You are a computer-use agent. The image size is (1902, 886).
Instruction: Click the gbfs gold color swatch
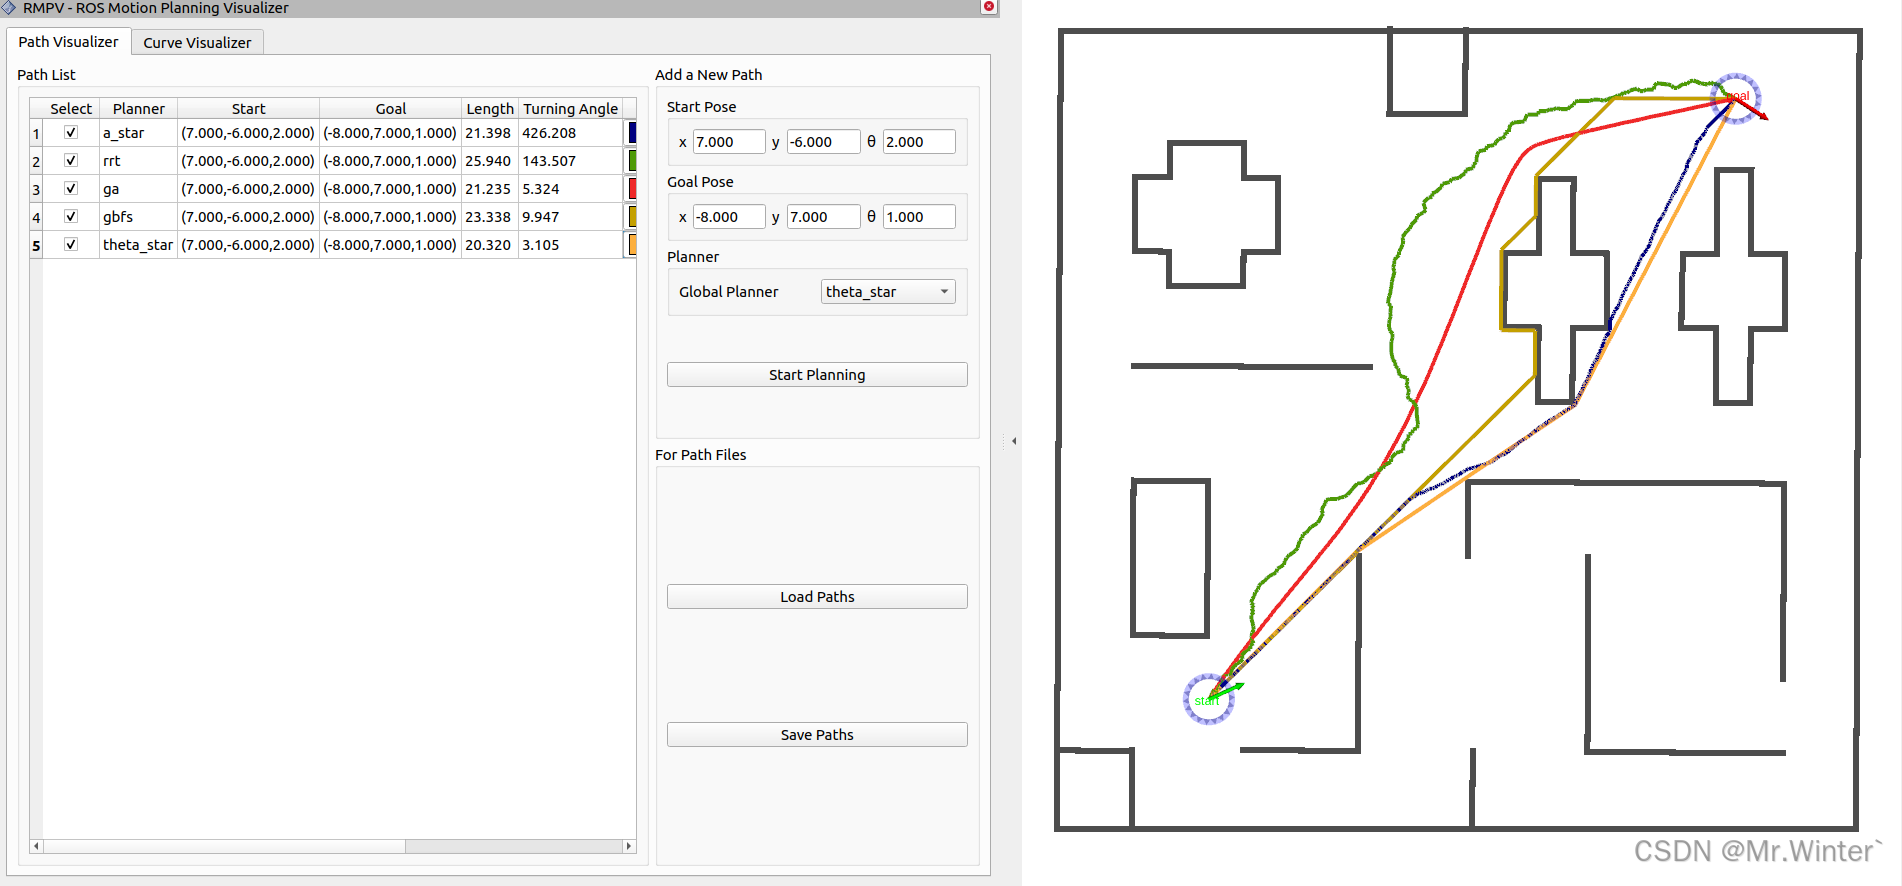pyautogui.click(x=632, y=216)
